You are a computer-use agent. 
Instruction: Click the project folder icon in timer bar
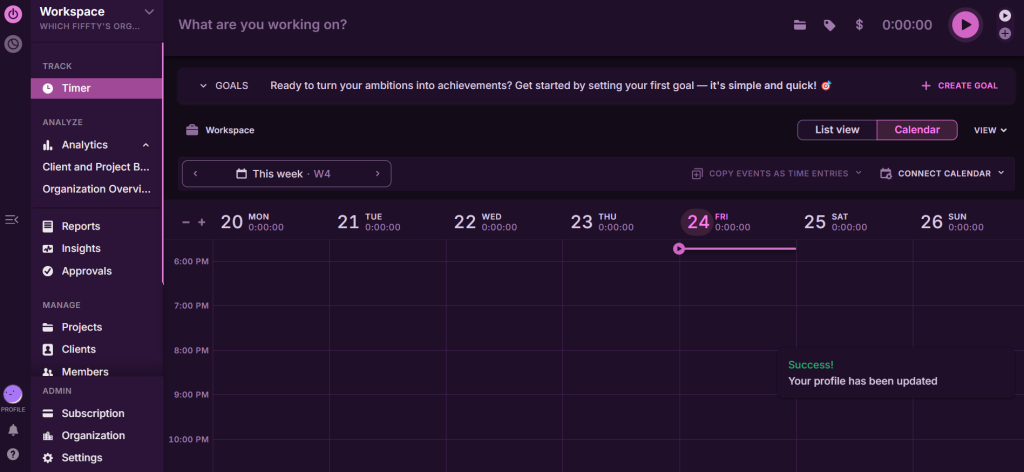tap(800, 25)
